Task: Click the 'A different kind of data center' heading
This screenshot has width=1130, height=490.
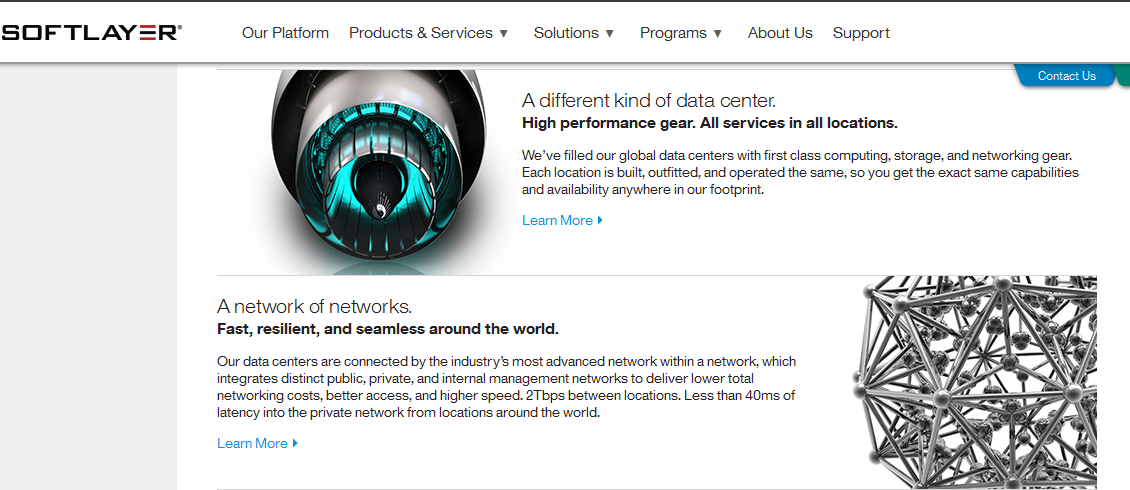Action: point(649,100)
